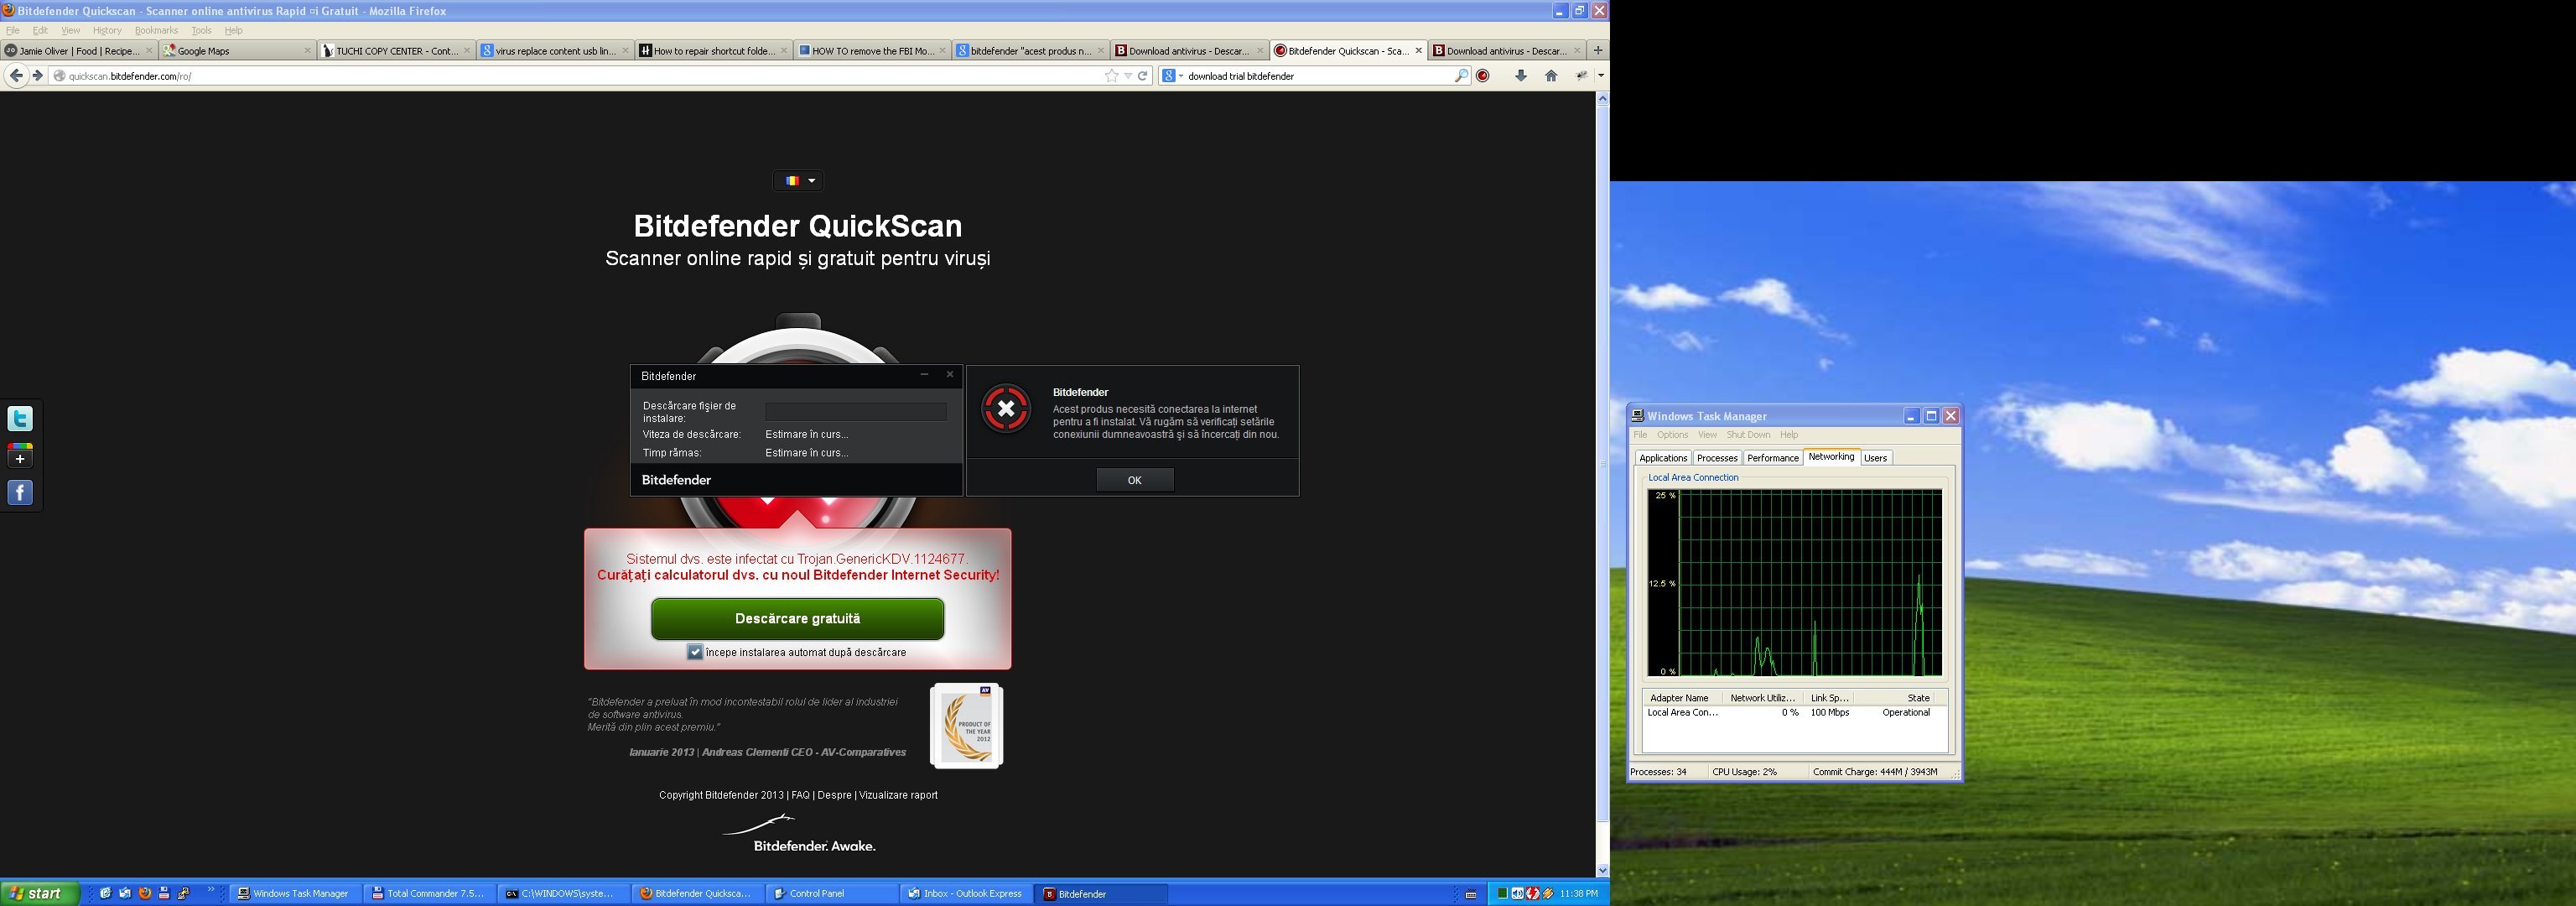Open Task Manager Processes tab
Screen dimensions: 2576x906
click(1717, 458)
